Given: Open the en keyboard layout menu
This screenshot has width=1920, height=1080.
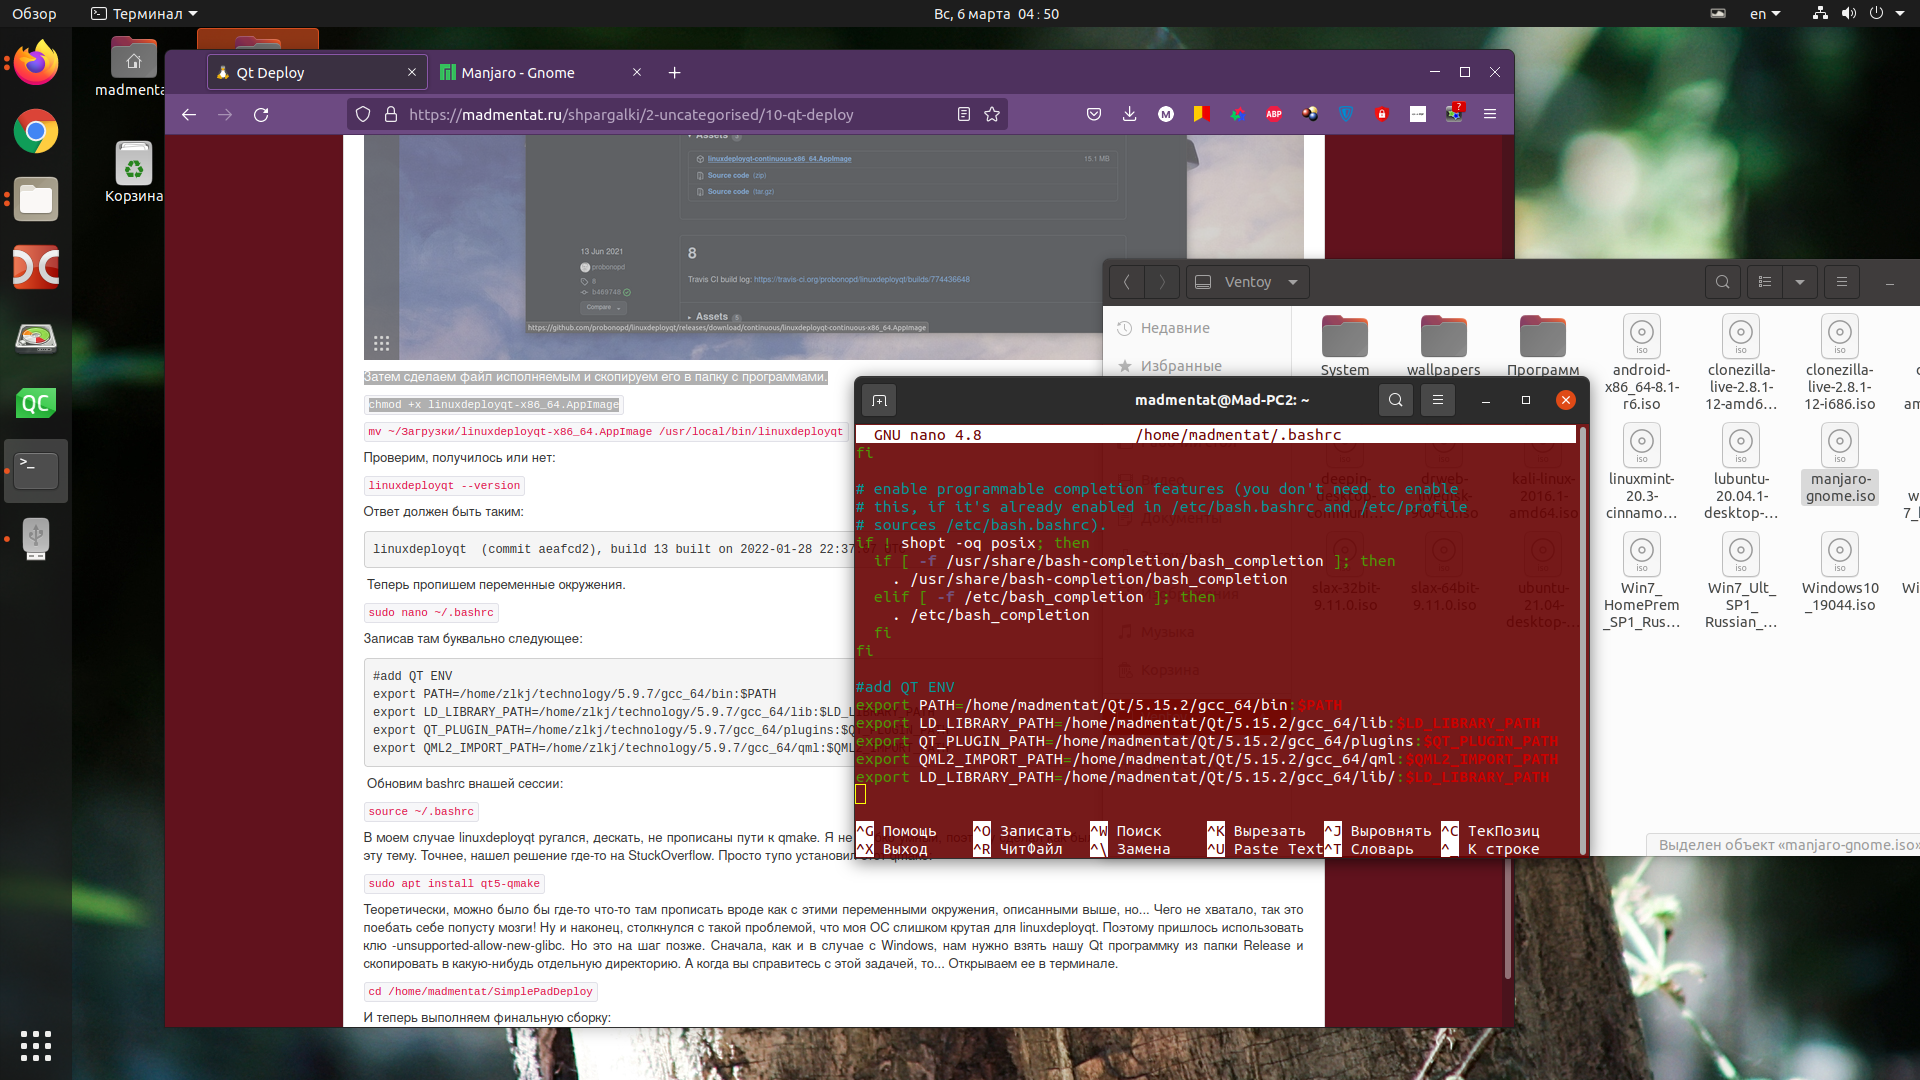Looking at the screenshot, I should click(x=1765, y=14).
